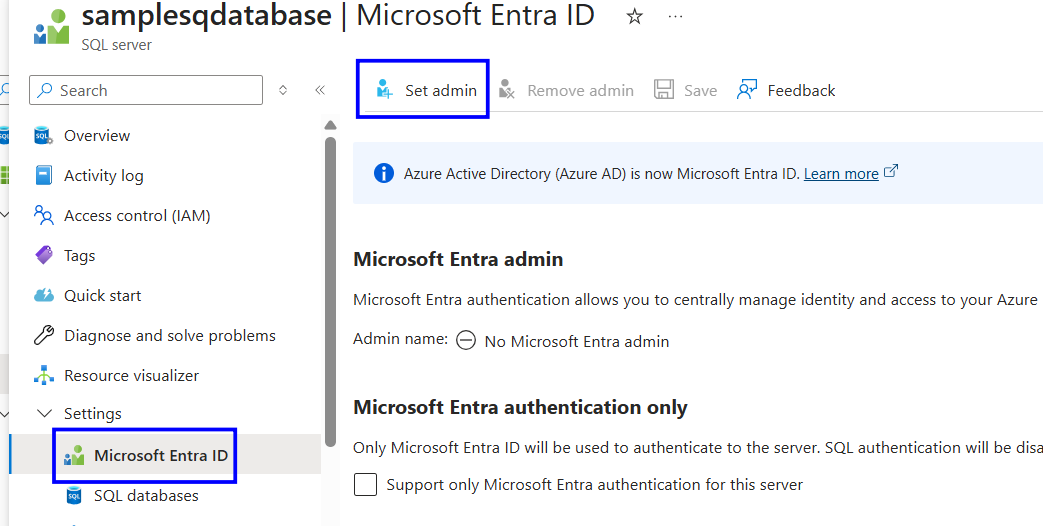Open the SQL databases menu item
Image resolution: width=1043 pixels, height=526 pixels.
click(146, 495)
